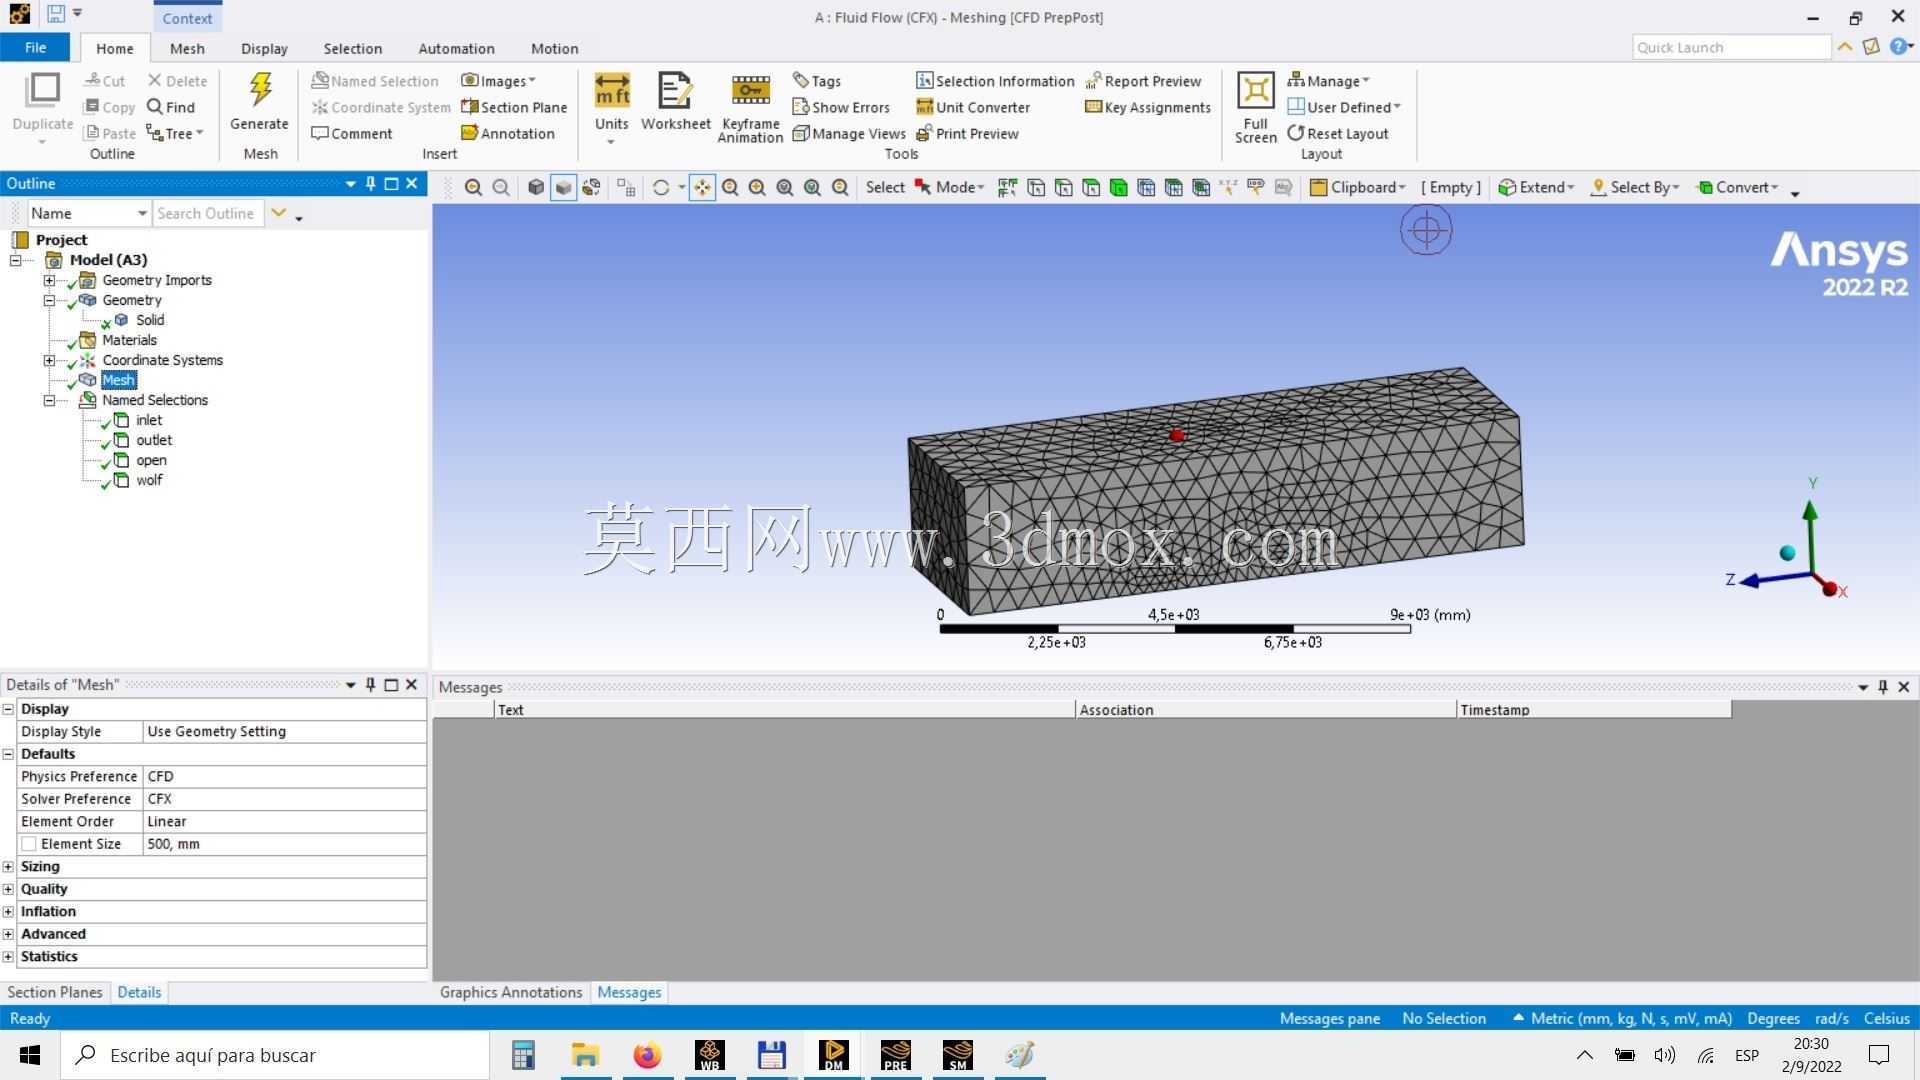The height and width of the screenshot is (1080, 1920).
Task: Switch to the Selection ribbon tab
Action: (352, 48)
